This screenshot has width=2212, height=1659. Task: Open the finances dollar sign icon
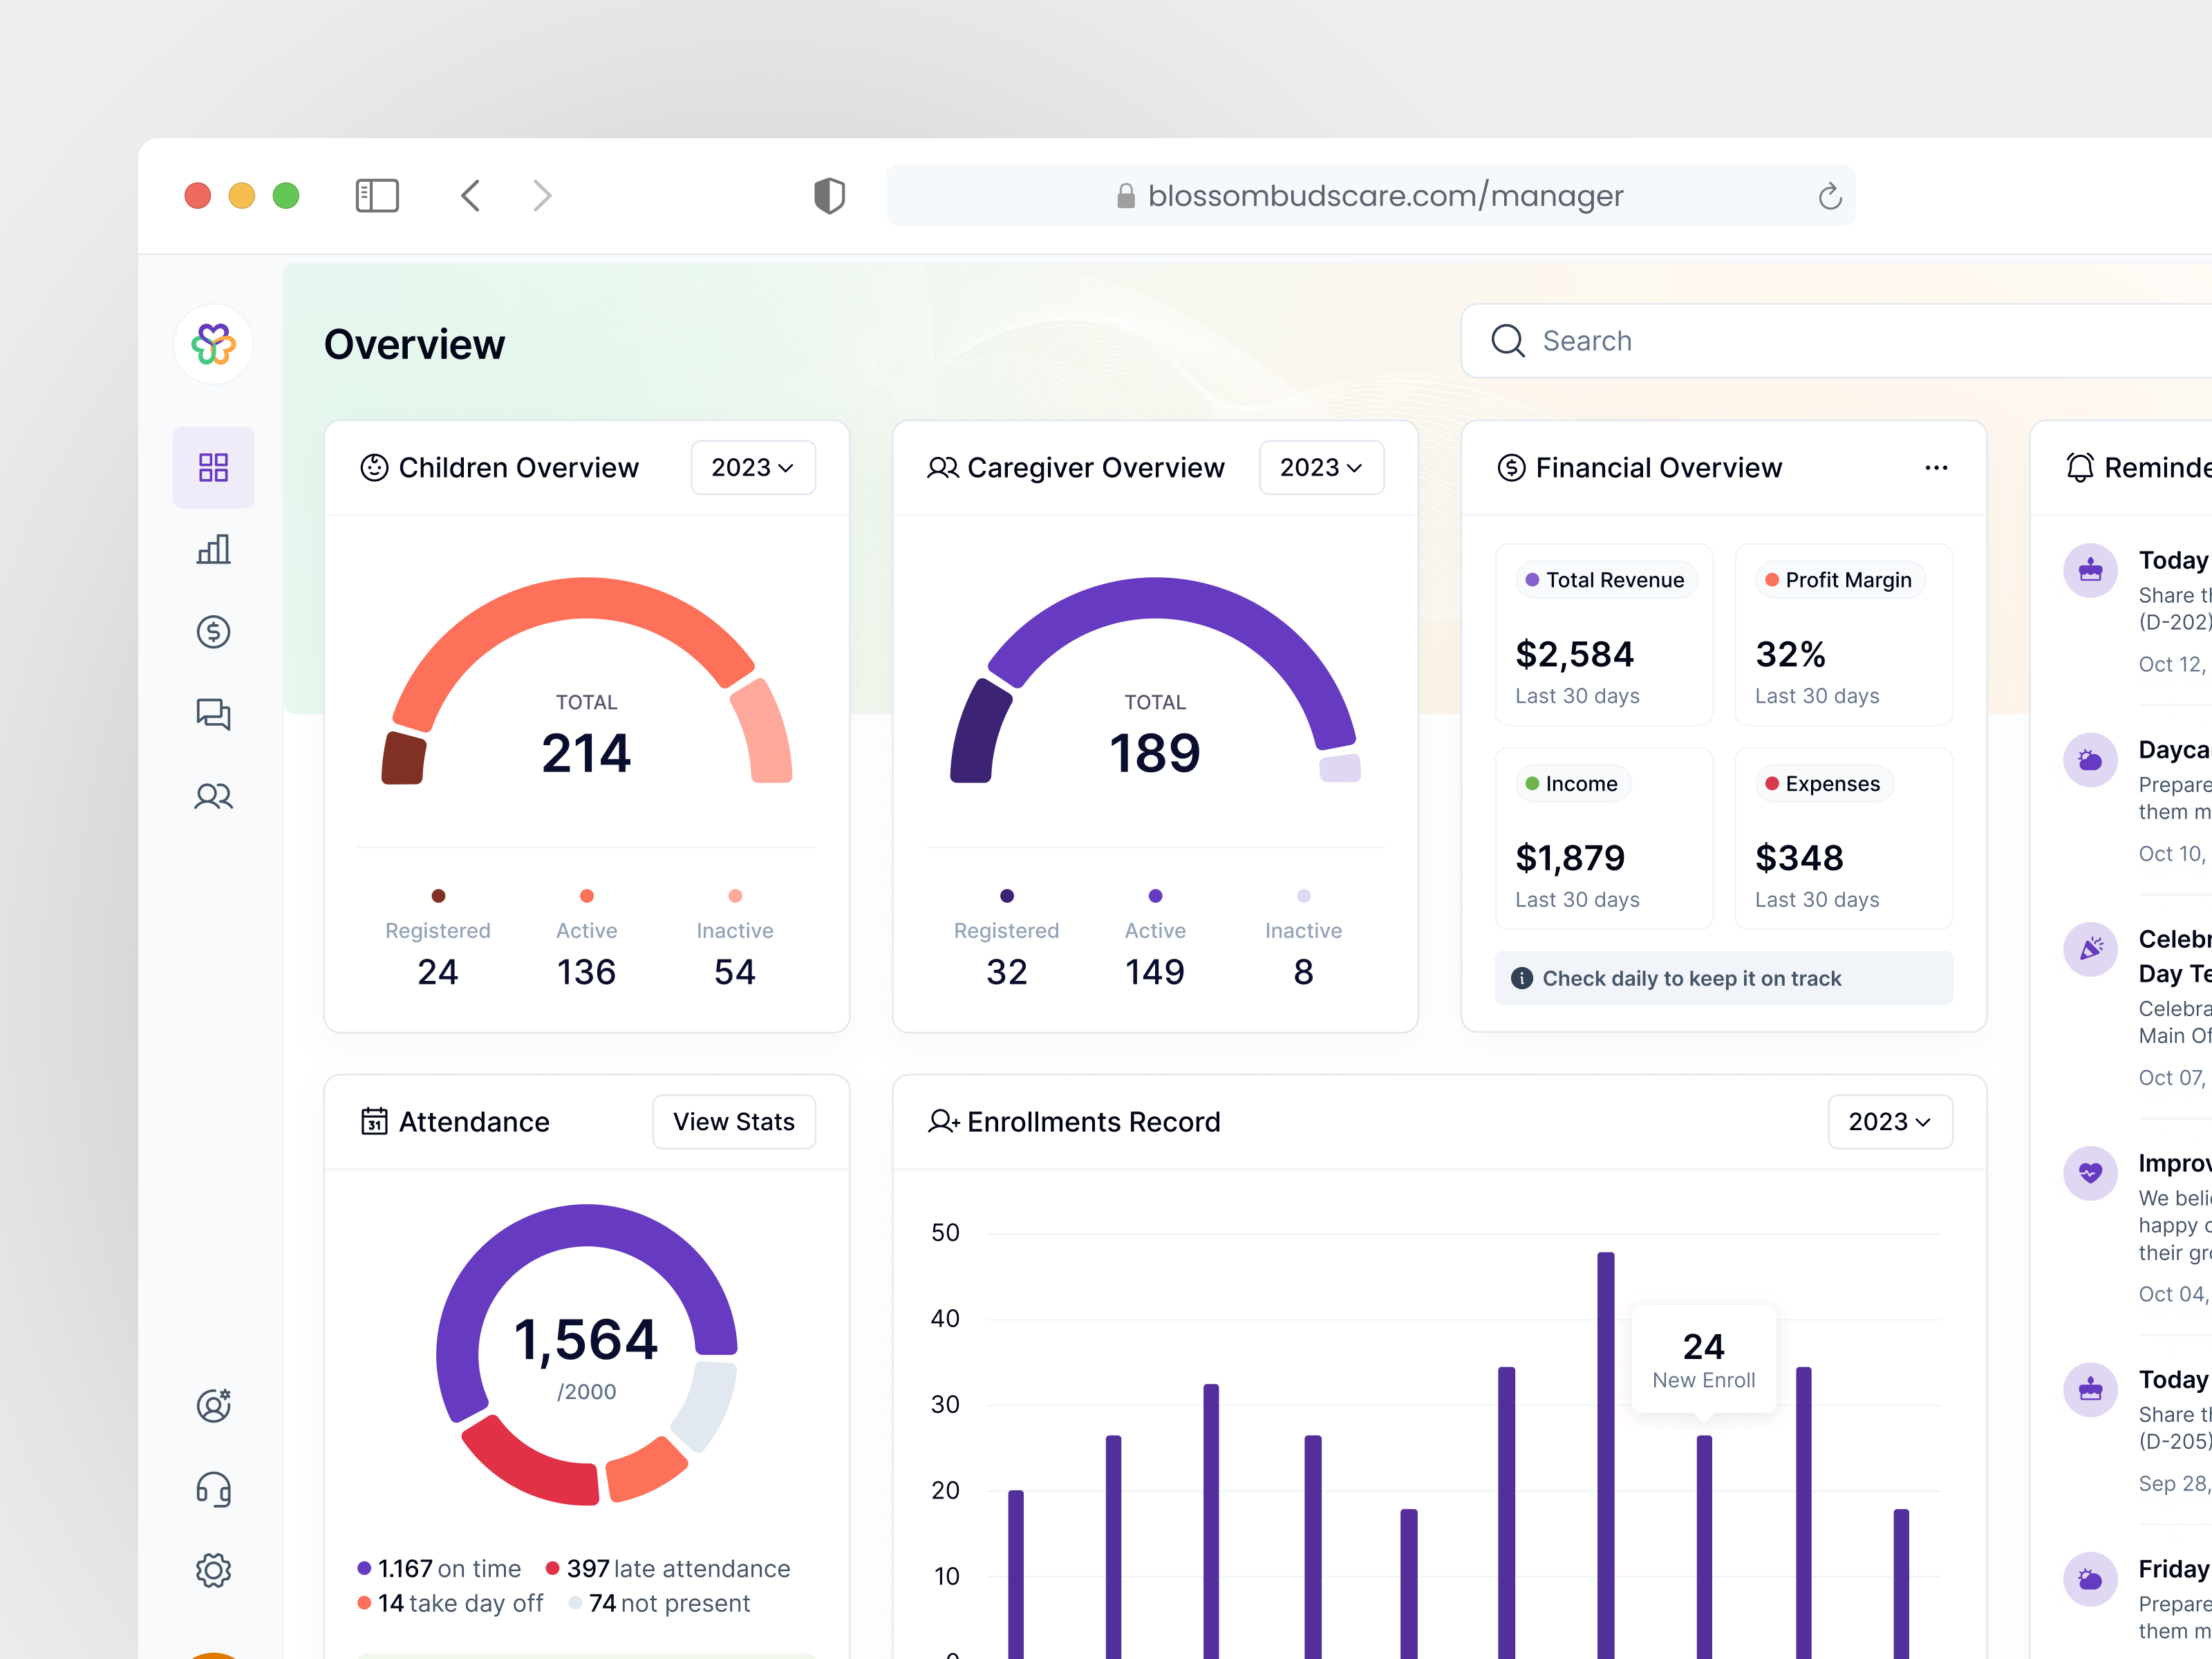tap(213, 631)
